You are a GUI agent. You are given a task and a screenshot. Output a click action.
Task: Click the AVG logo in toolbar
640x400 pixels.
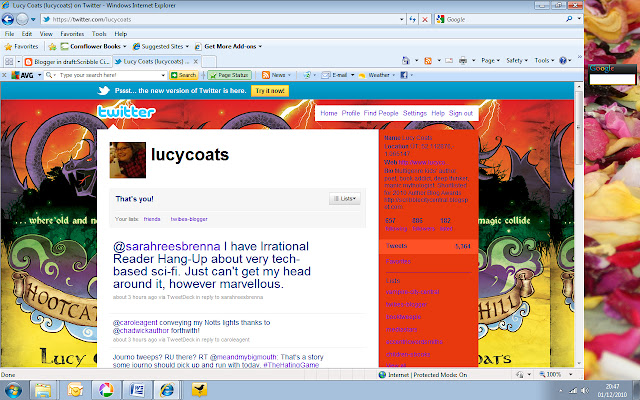22,75
